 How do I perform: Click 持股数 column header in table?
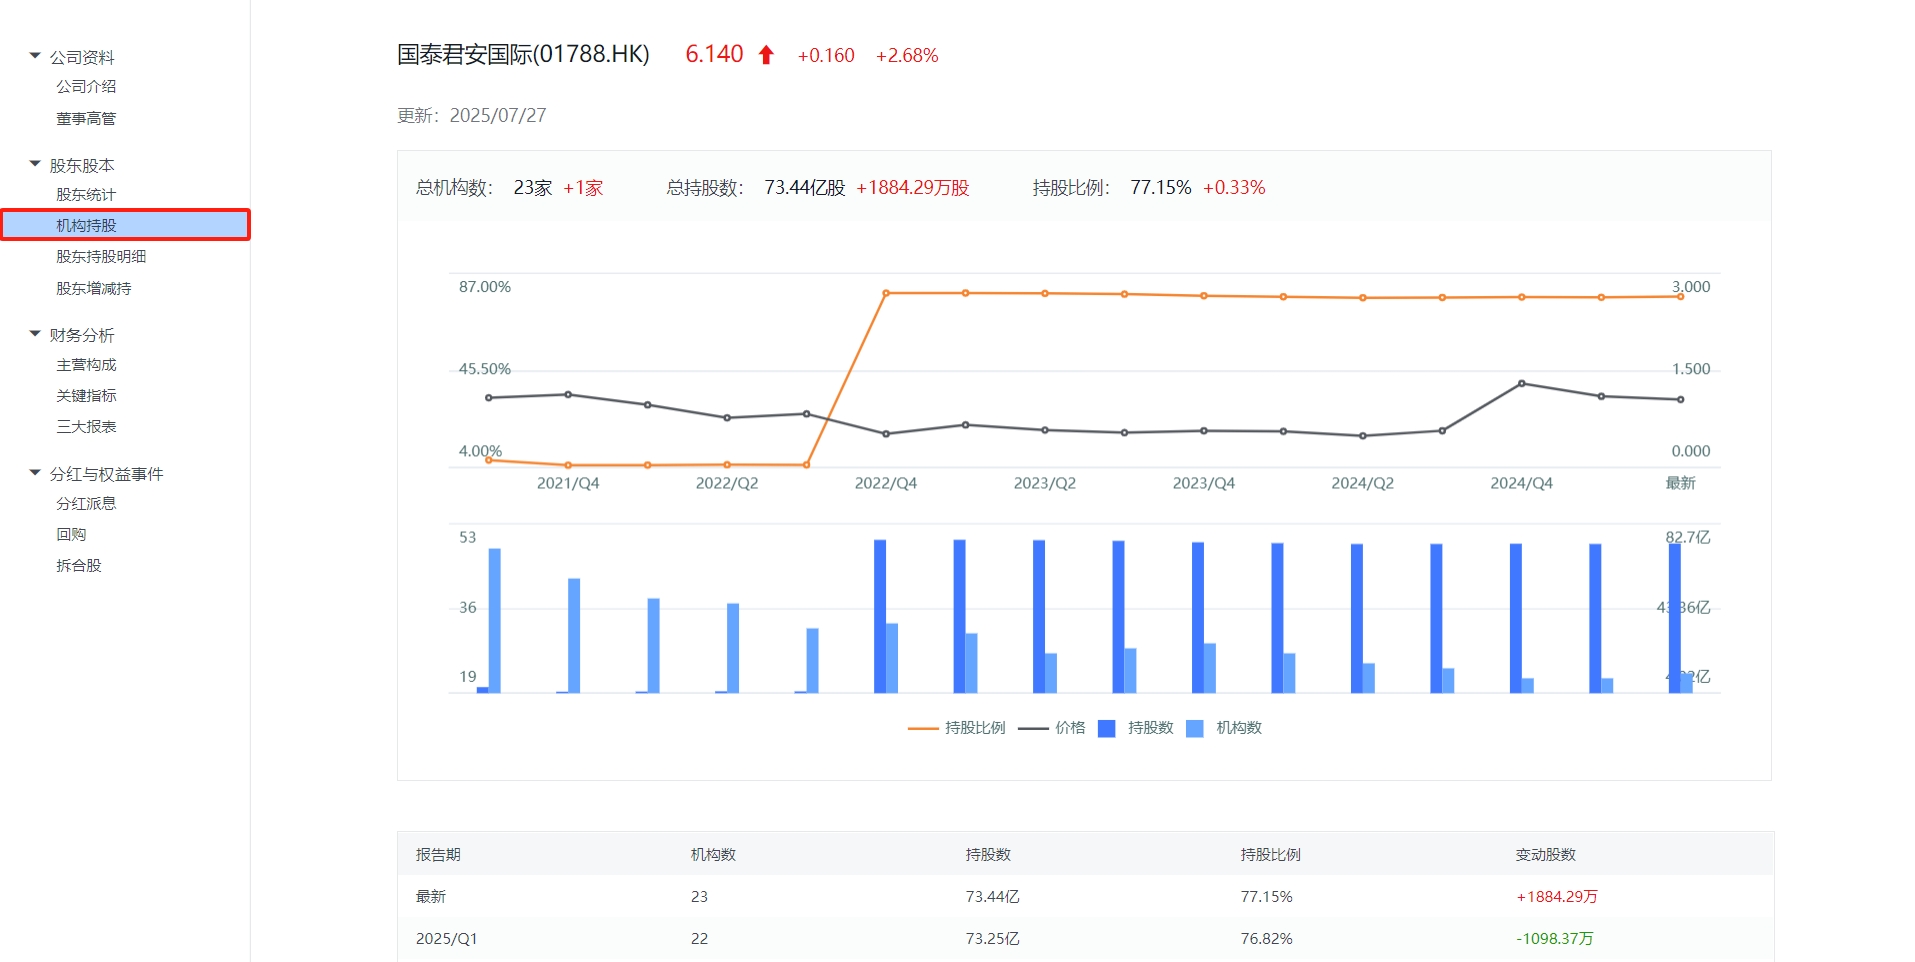pos(988,855)
